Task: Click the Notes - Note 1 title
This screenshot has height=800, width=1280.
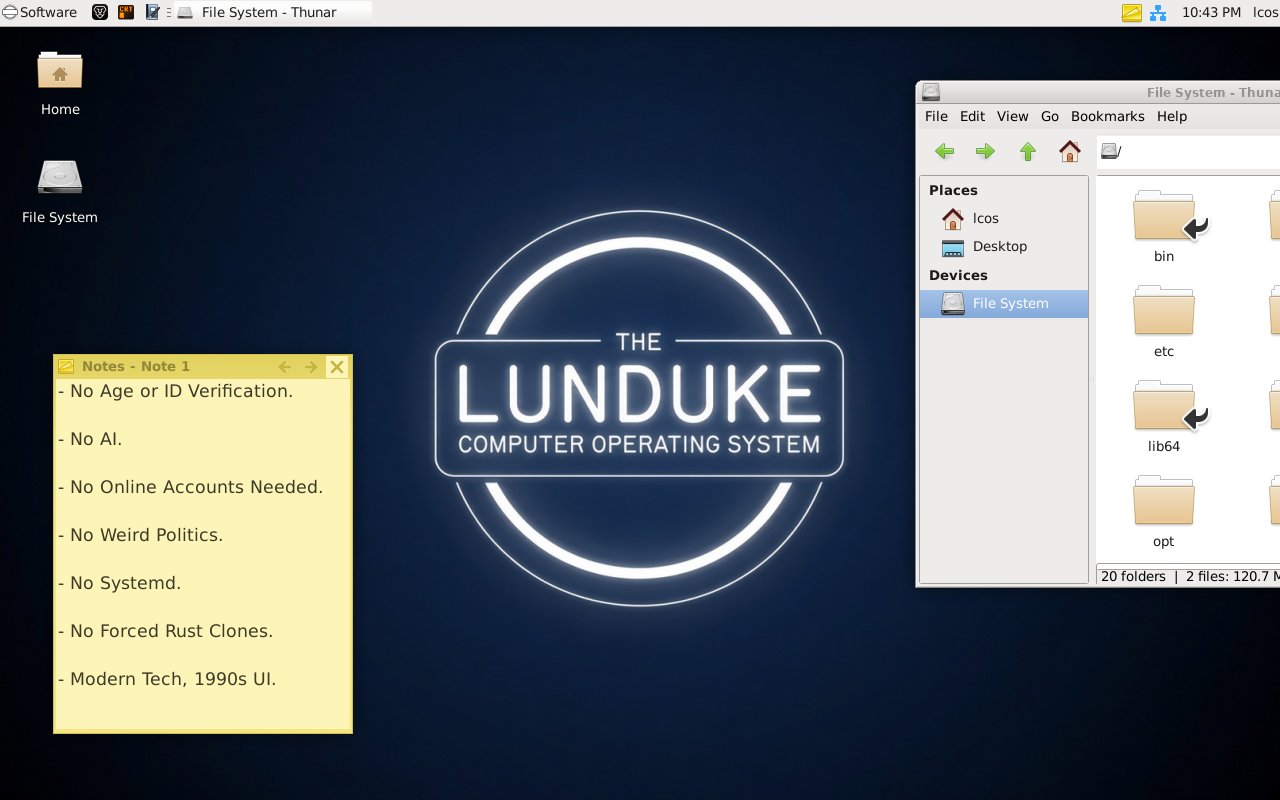Action: 136,367
